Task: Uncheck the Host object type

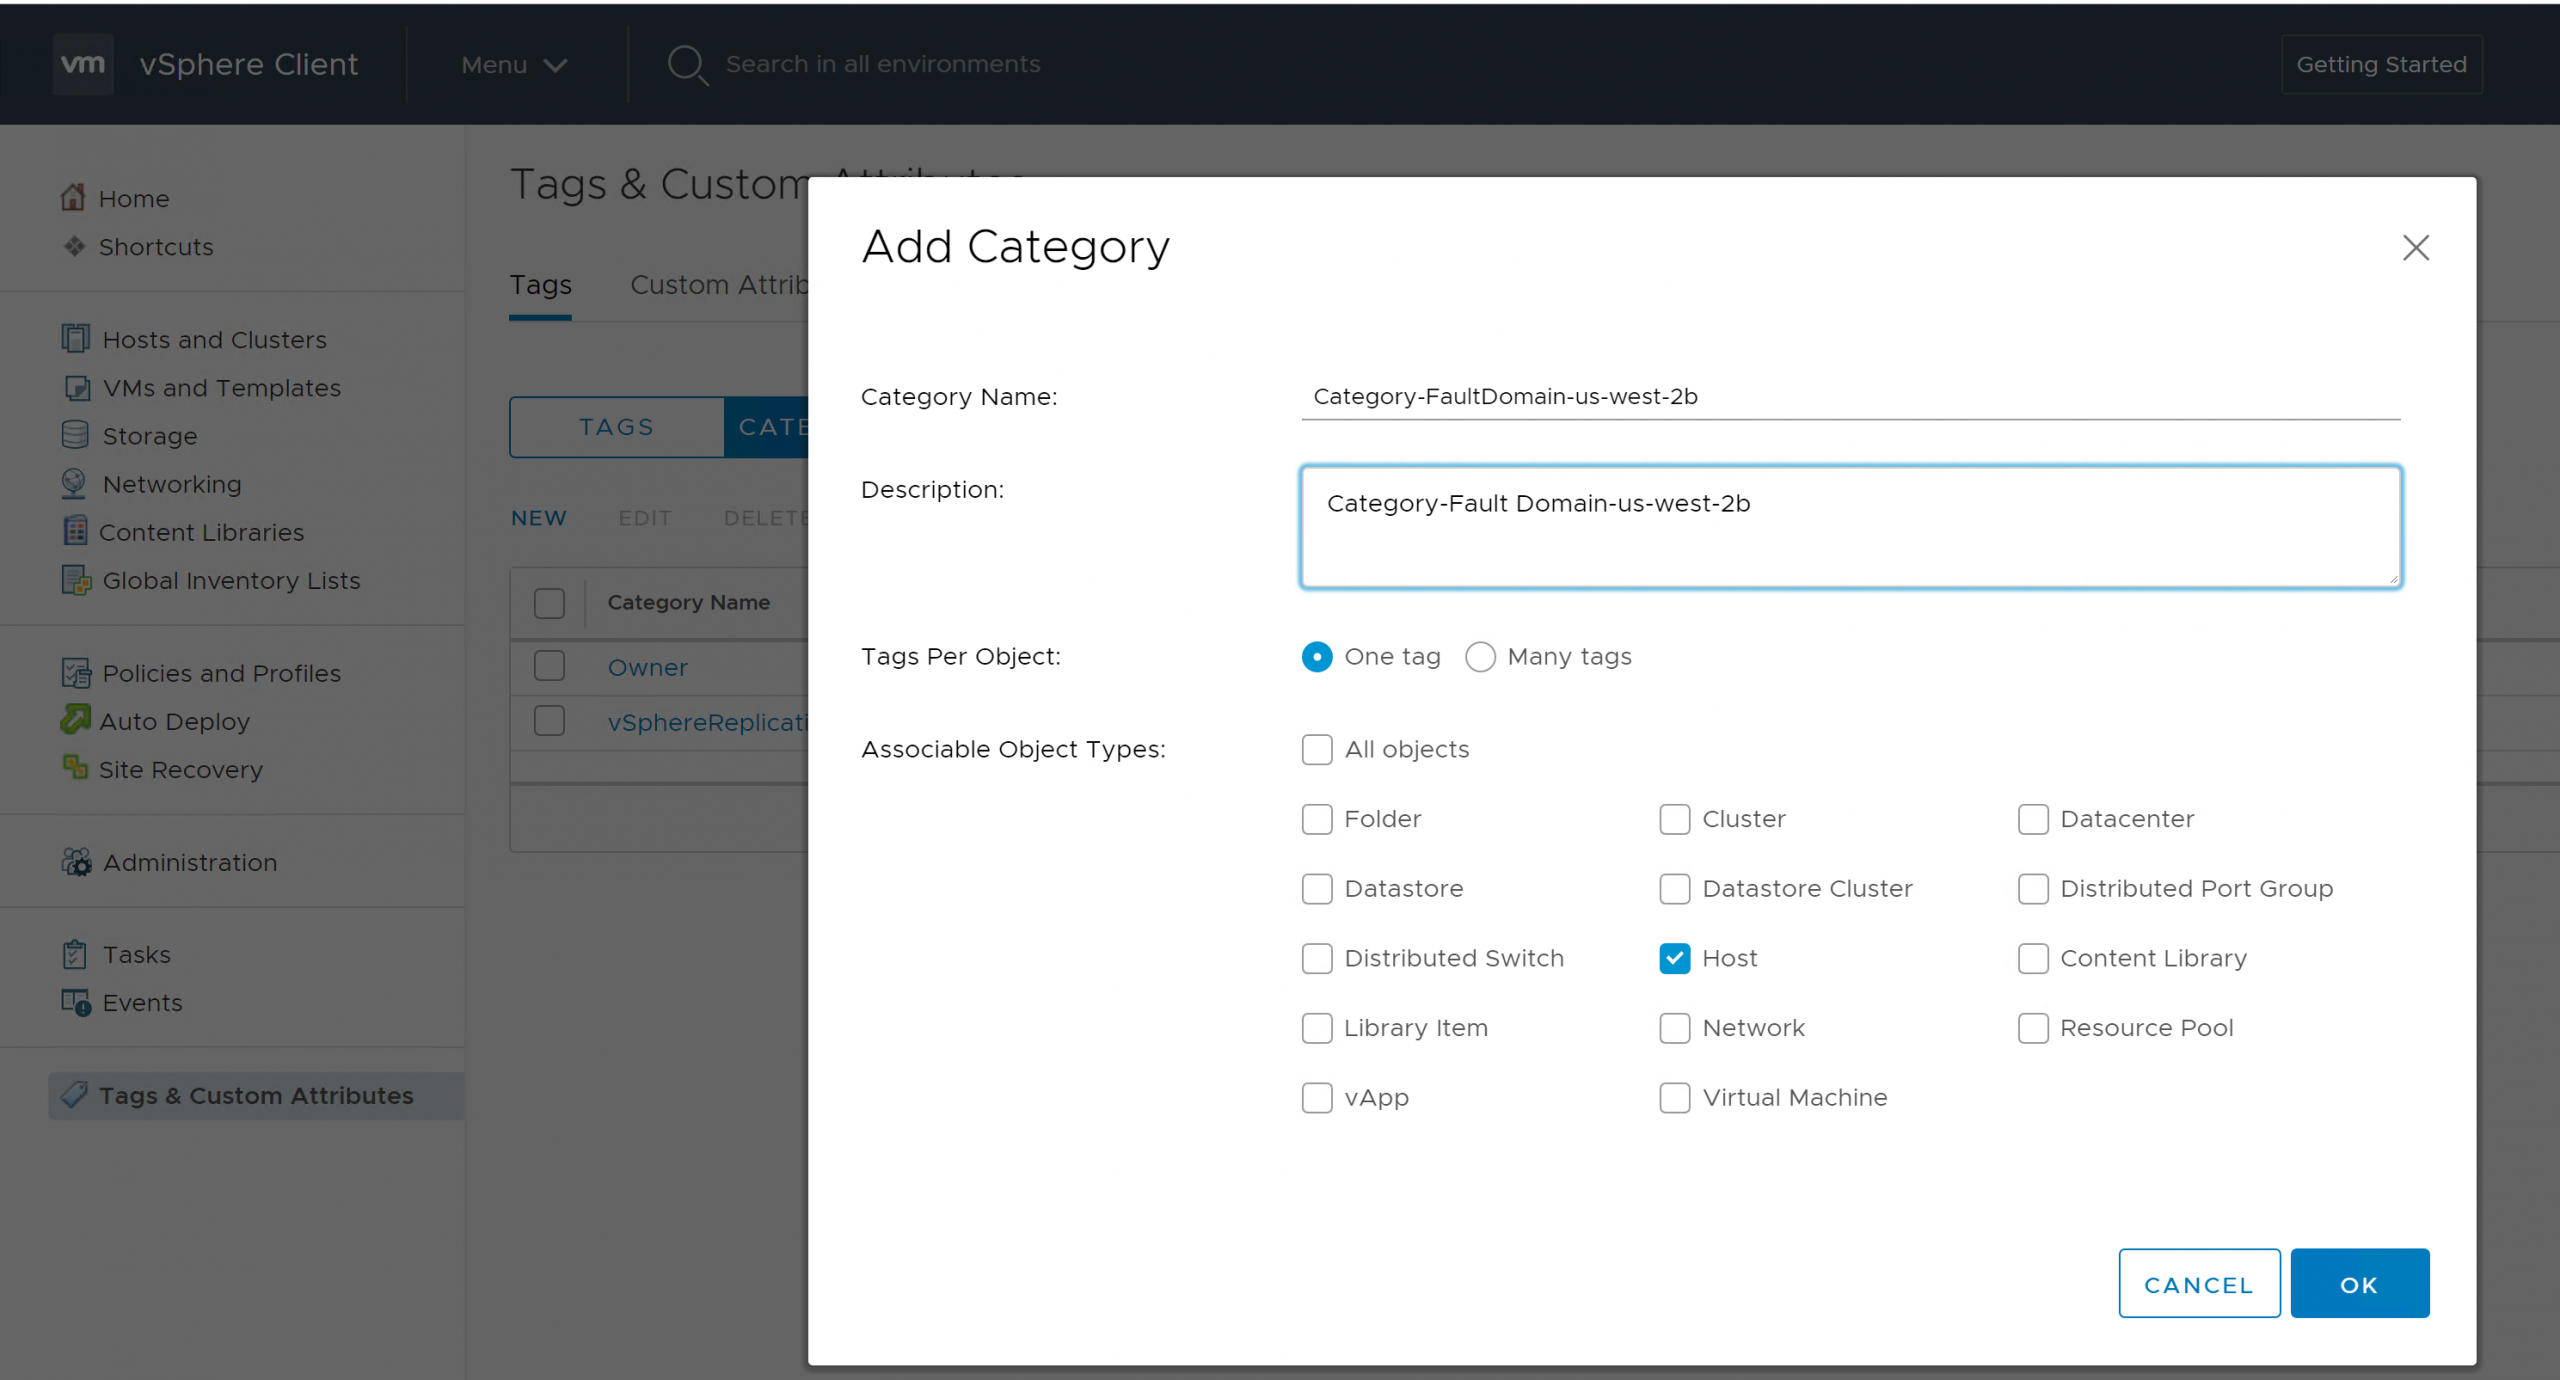Action: [1674, 958]
